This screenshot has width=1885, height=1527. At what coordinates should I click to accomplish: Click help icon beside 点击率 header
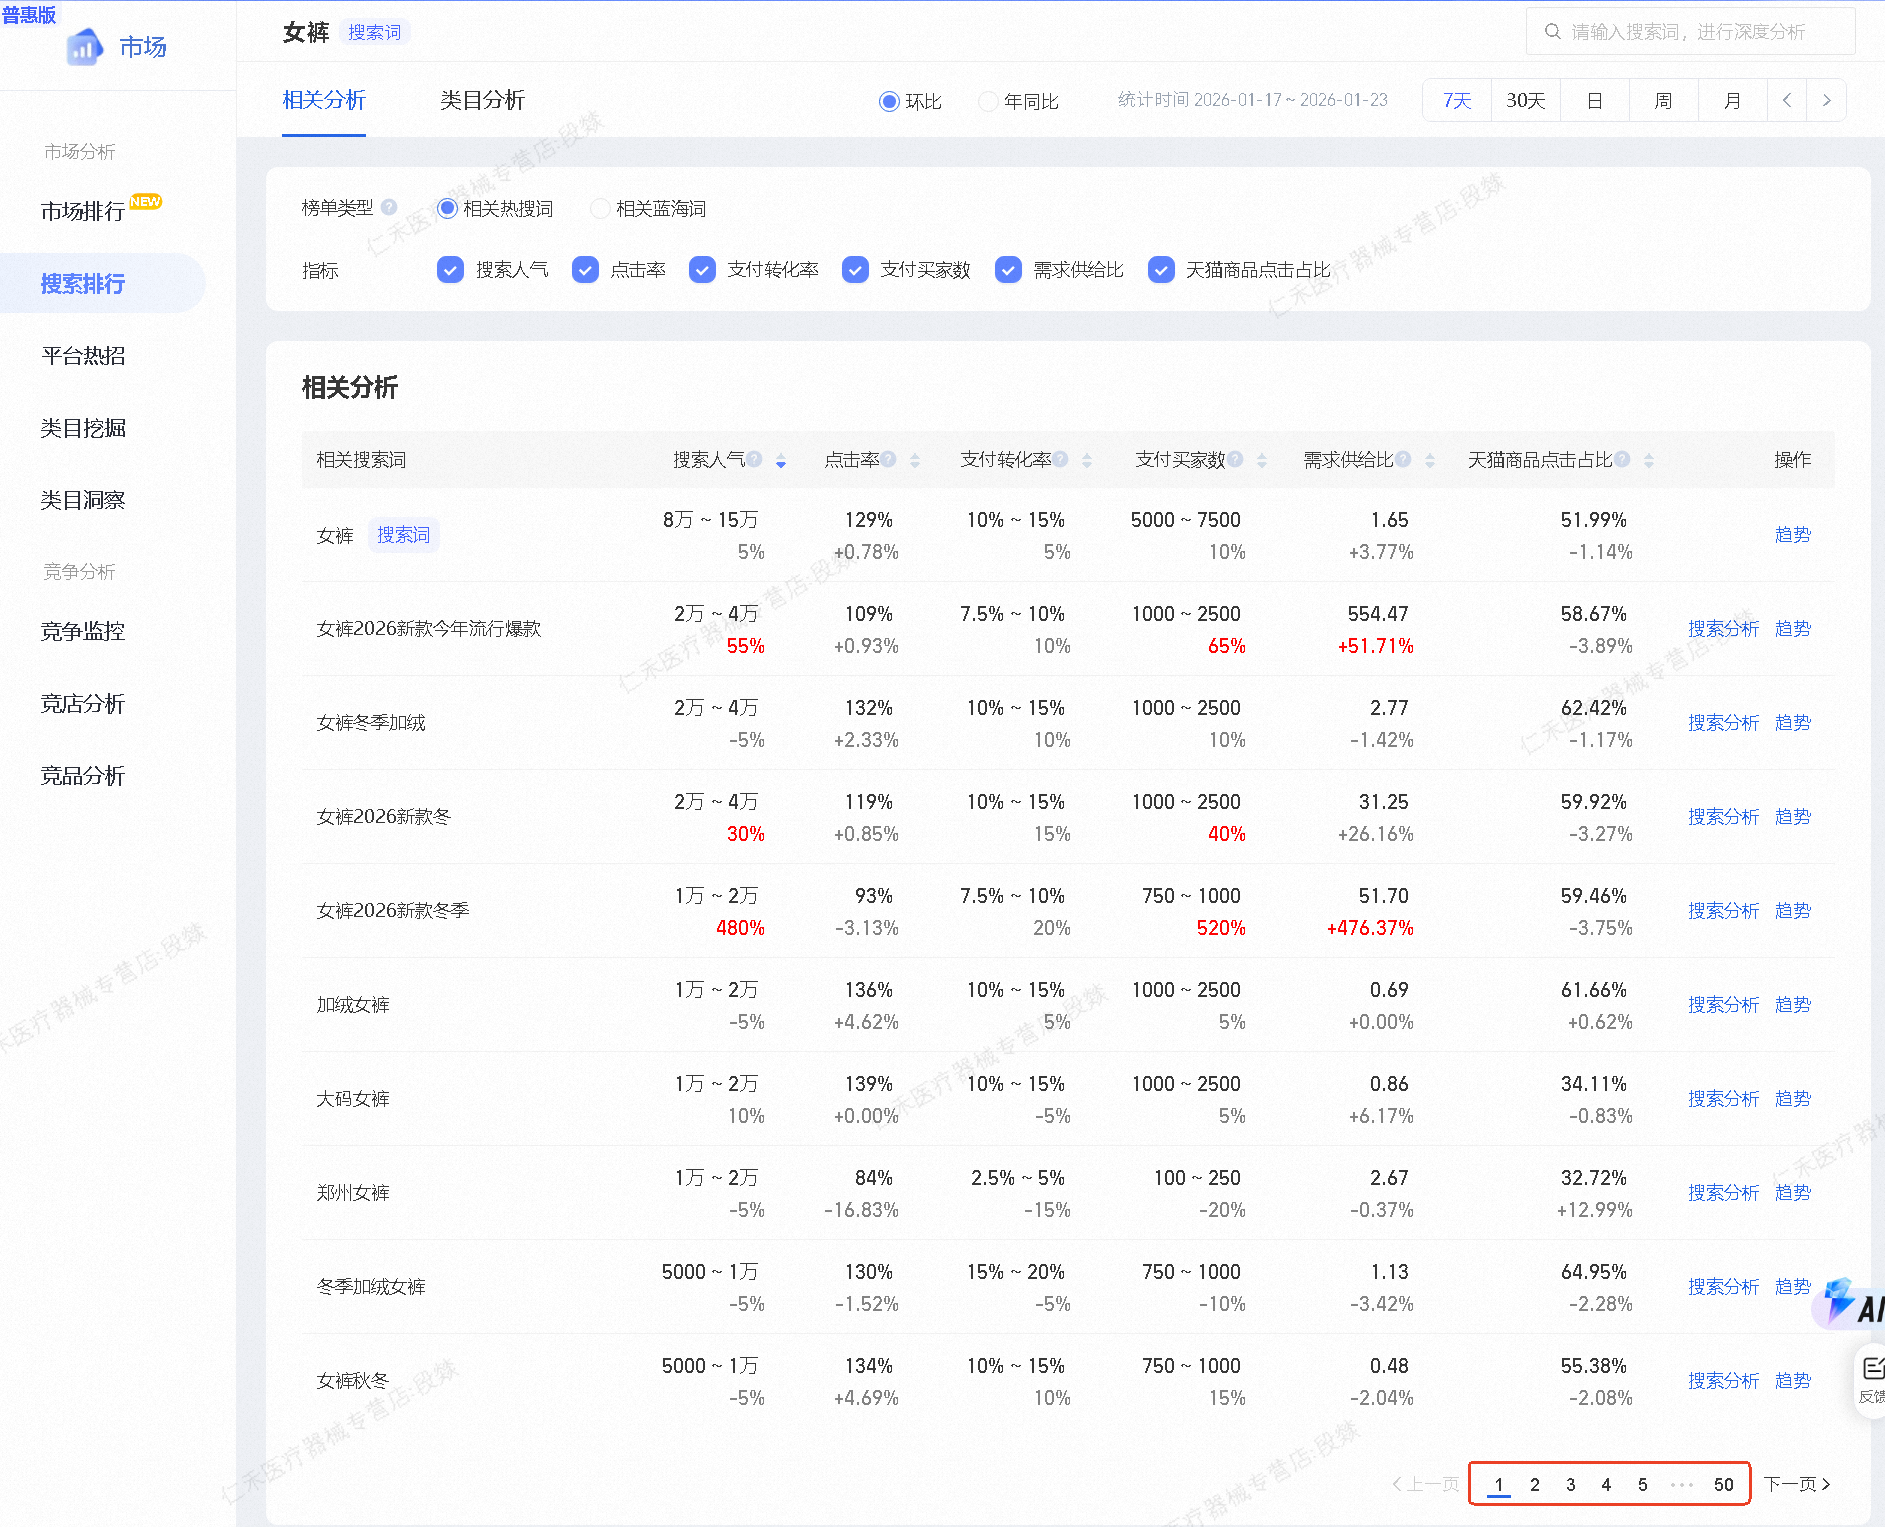click(888, 459)
